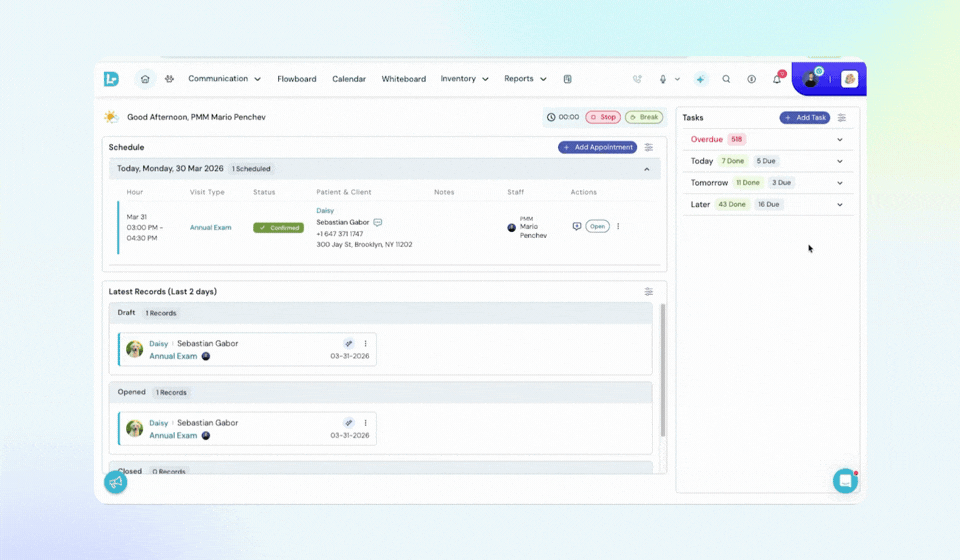
Task: Open the Calendar page
Action: pos(349,79)
